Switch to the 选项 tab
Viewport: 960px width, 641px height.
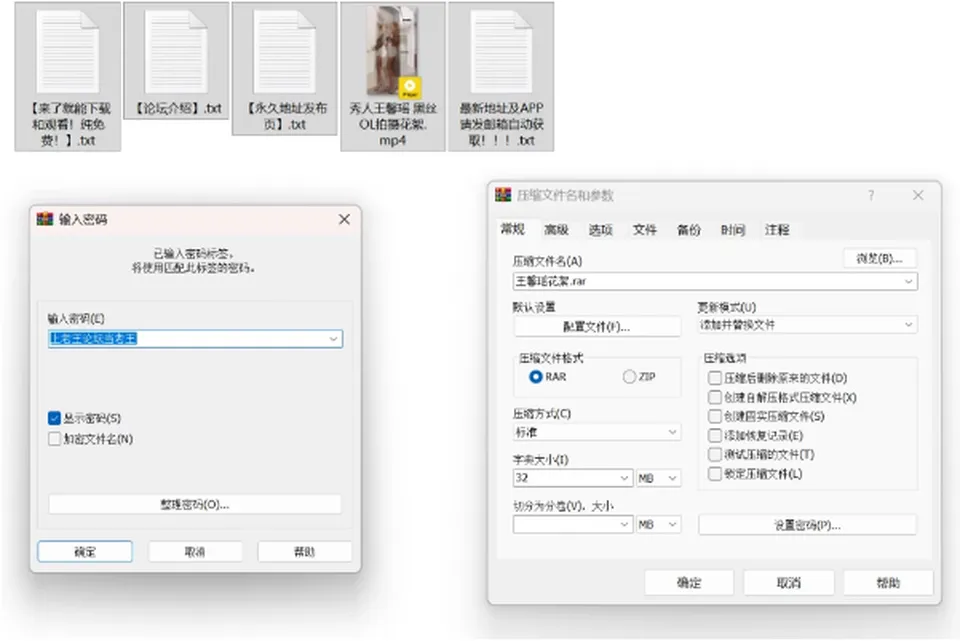[601, 230]
